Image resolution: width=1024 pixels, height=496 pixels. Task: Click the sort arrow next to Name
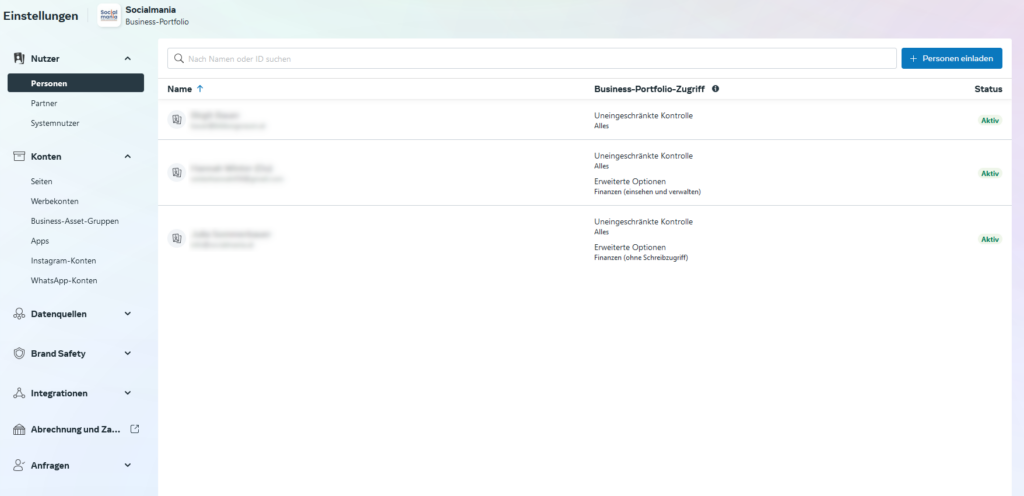[x=200, y=89]
